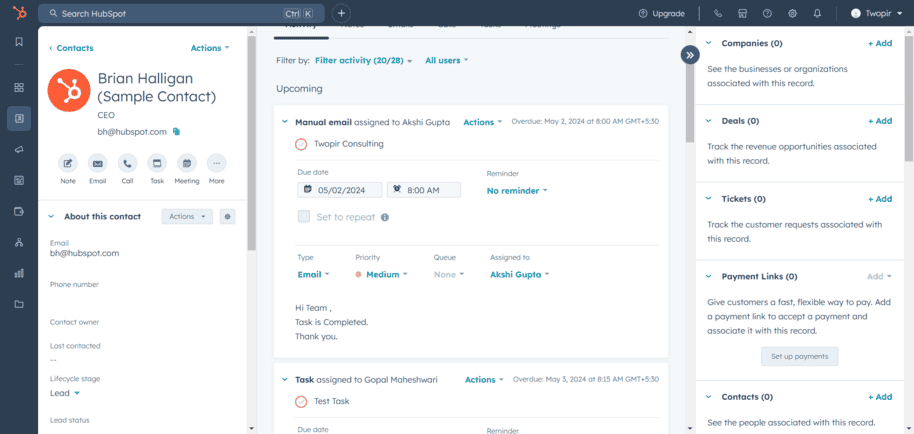The height and width of the screenshot is (434, 914).
Task: Collapse the Companies (0) section
Action: (x=708, y=43)
